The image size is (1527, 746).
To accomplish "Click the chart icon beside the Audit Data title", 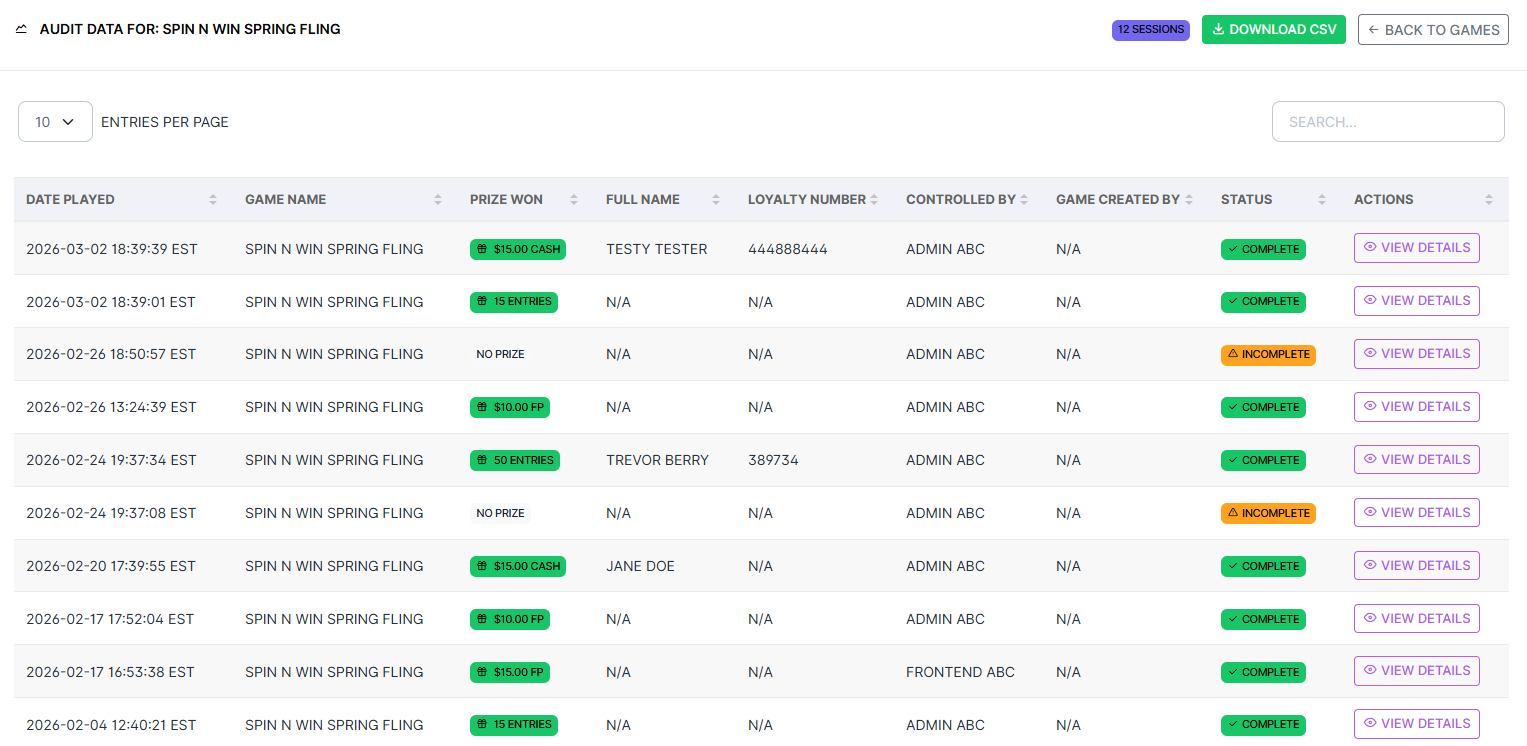I will [x=21, y=29].
